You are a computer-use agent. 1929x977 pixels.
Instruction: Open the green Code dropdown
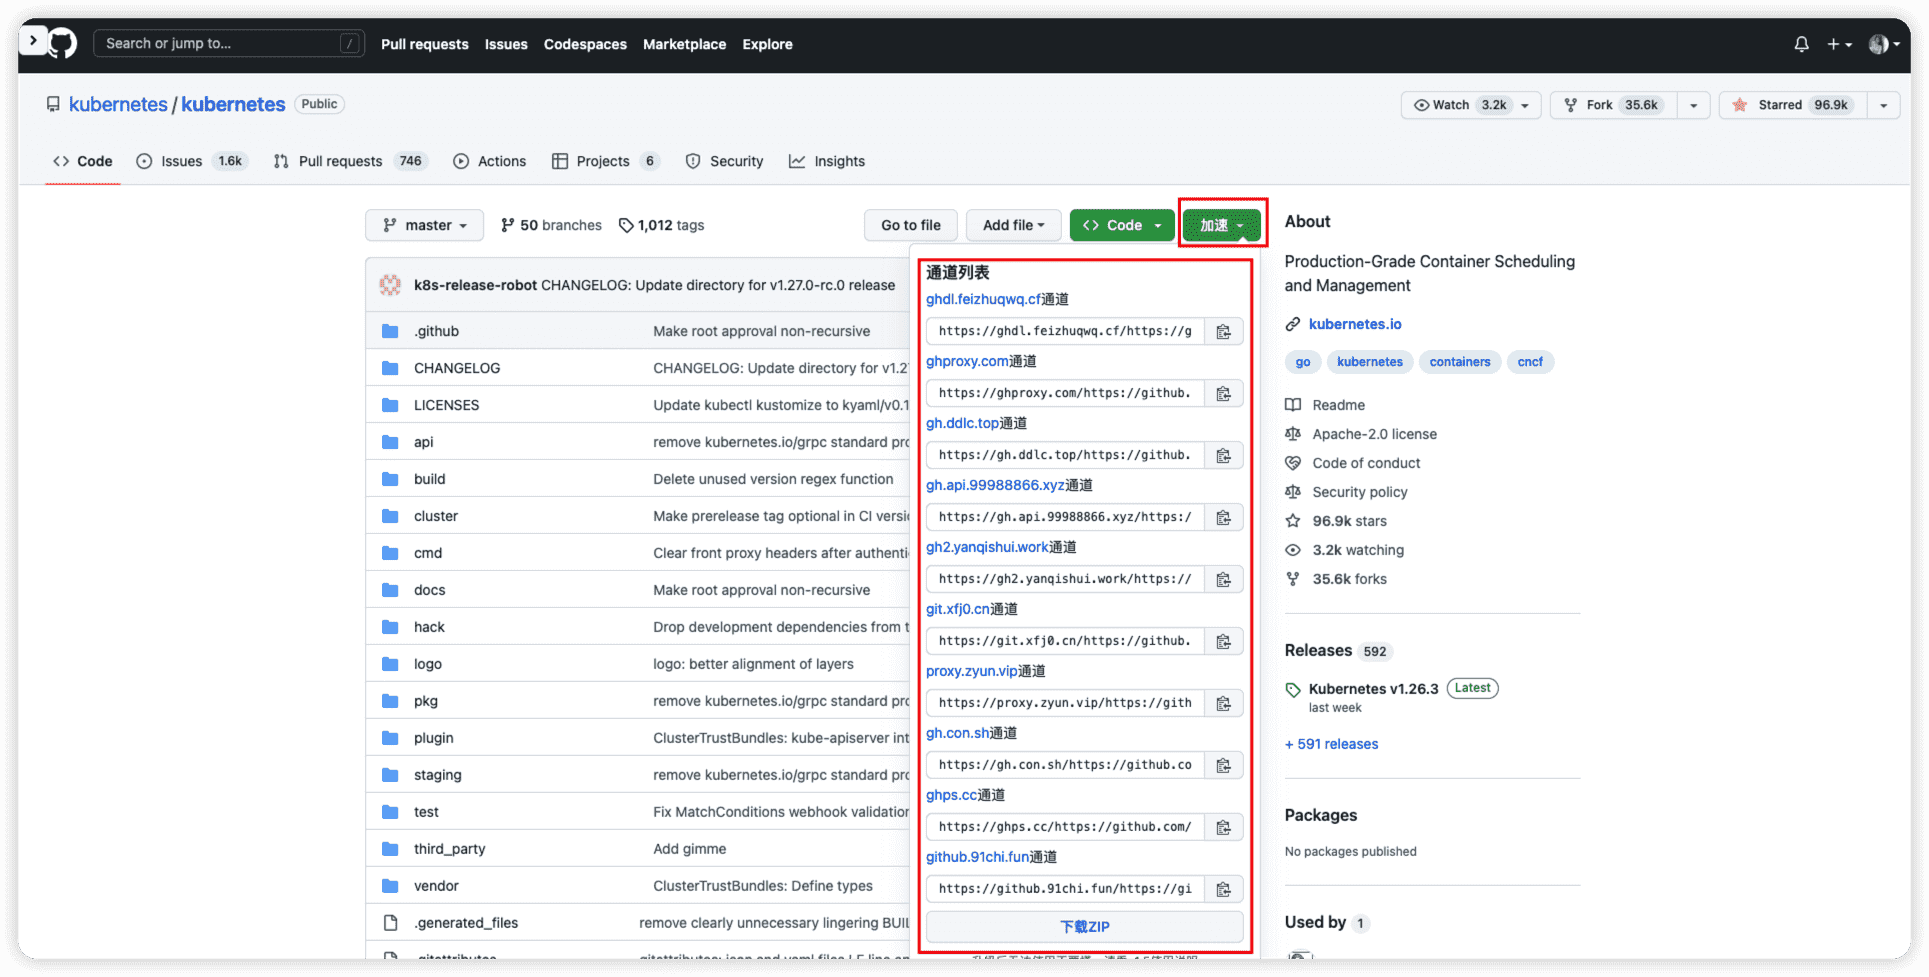[x=1122, y=225]
